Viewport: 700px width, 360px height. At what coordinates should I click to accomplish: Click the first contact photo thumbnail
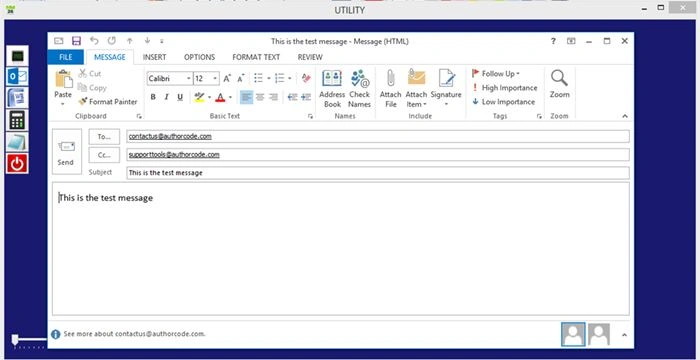[x=573, y=335]
